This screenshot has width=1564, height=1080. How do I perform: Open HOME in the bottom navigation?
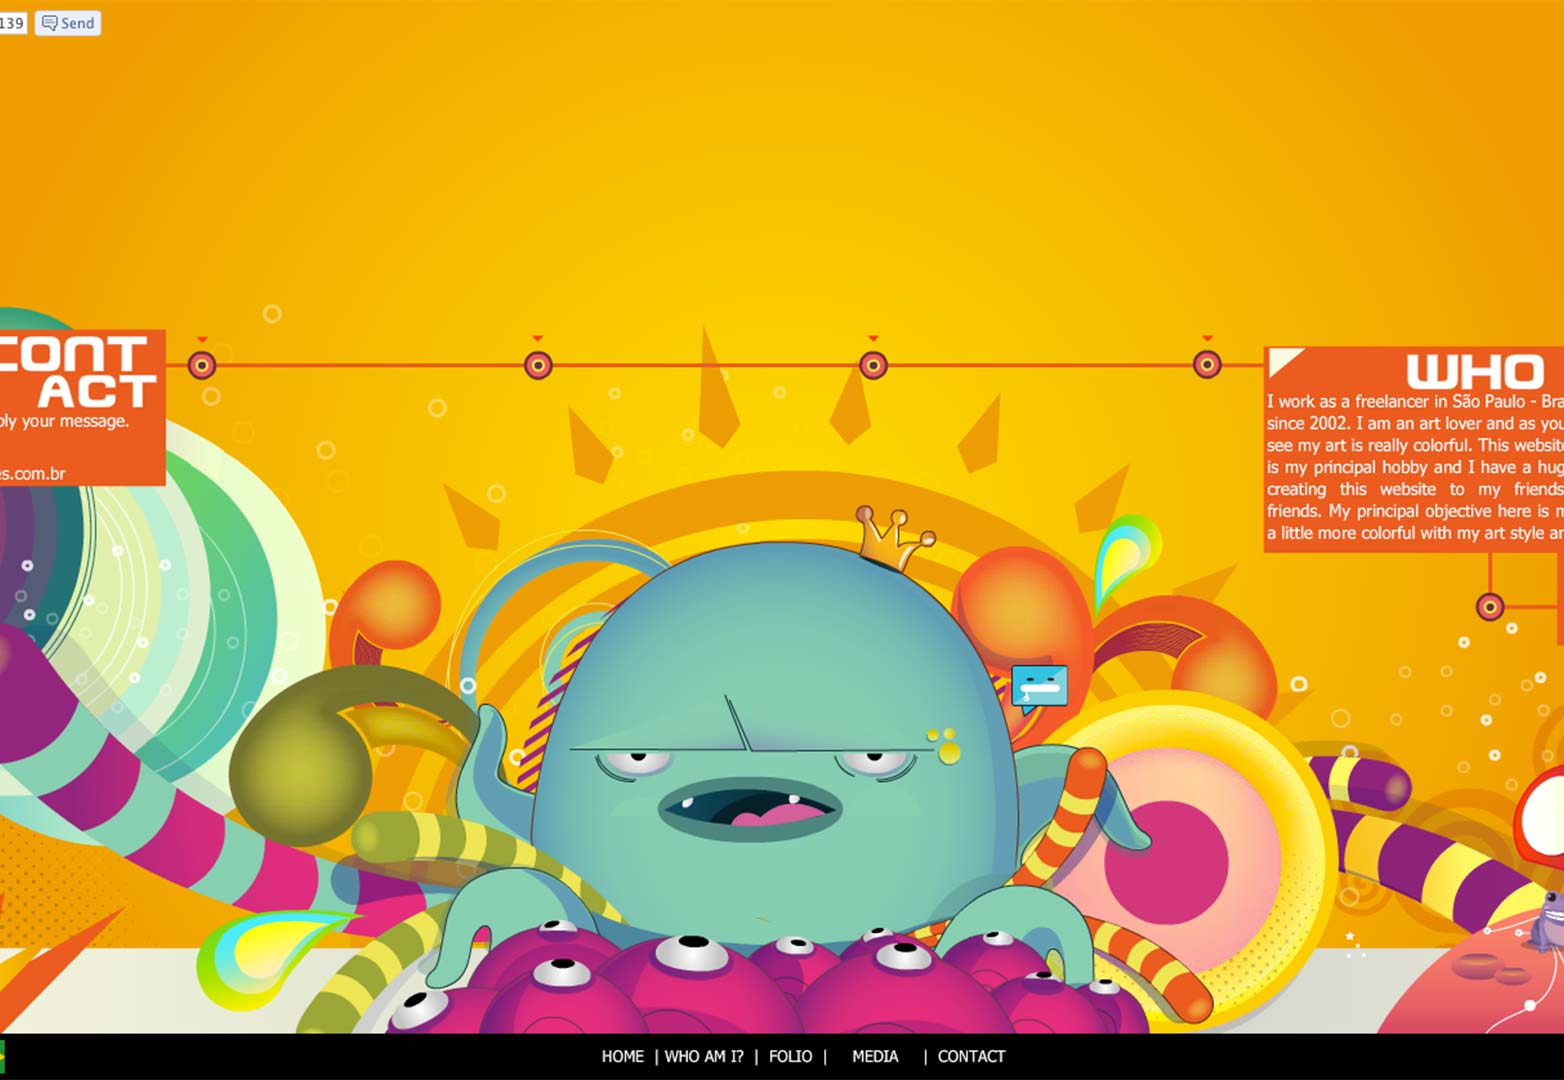622,1056
